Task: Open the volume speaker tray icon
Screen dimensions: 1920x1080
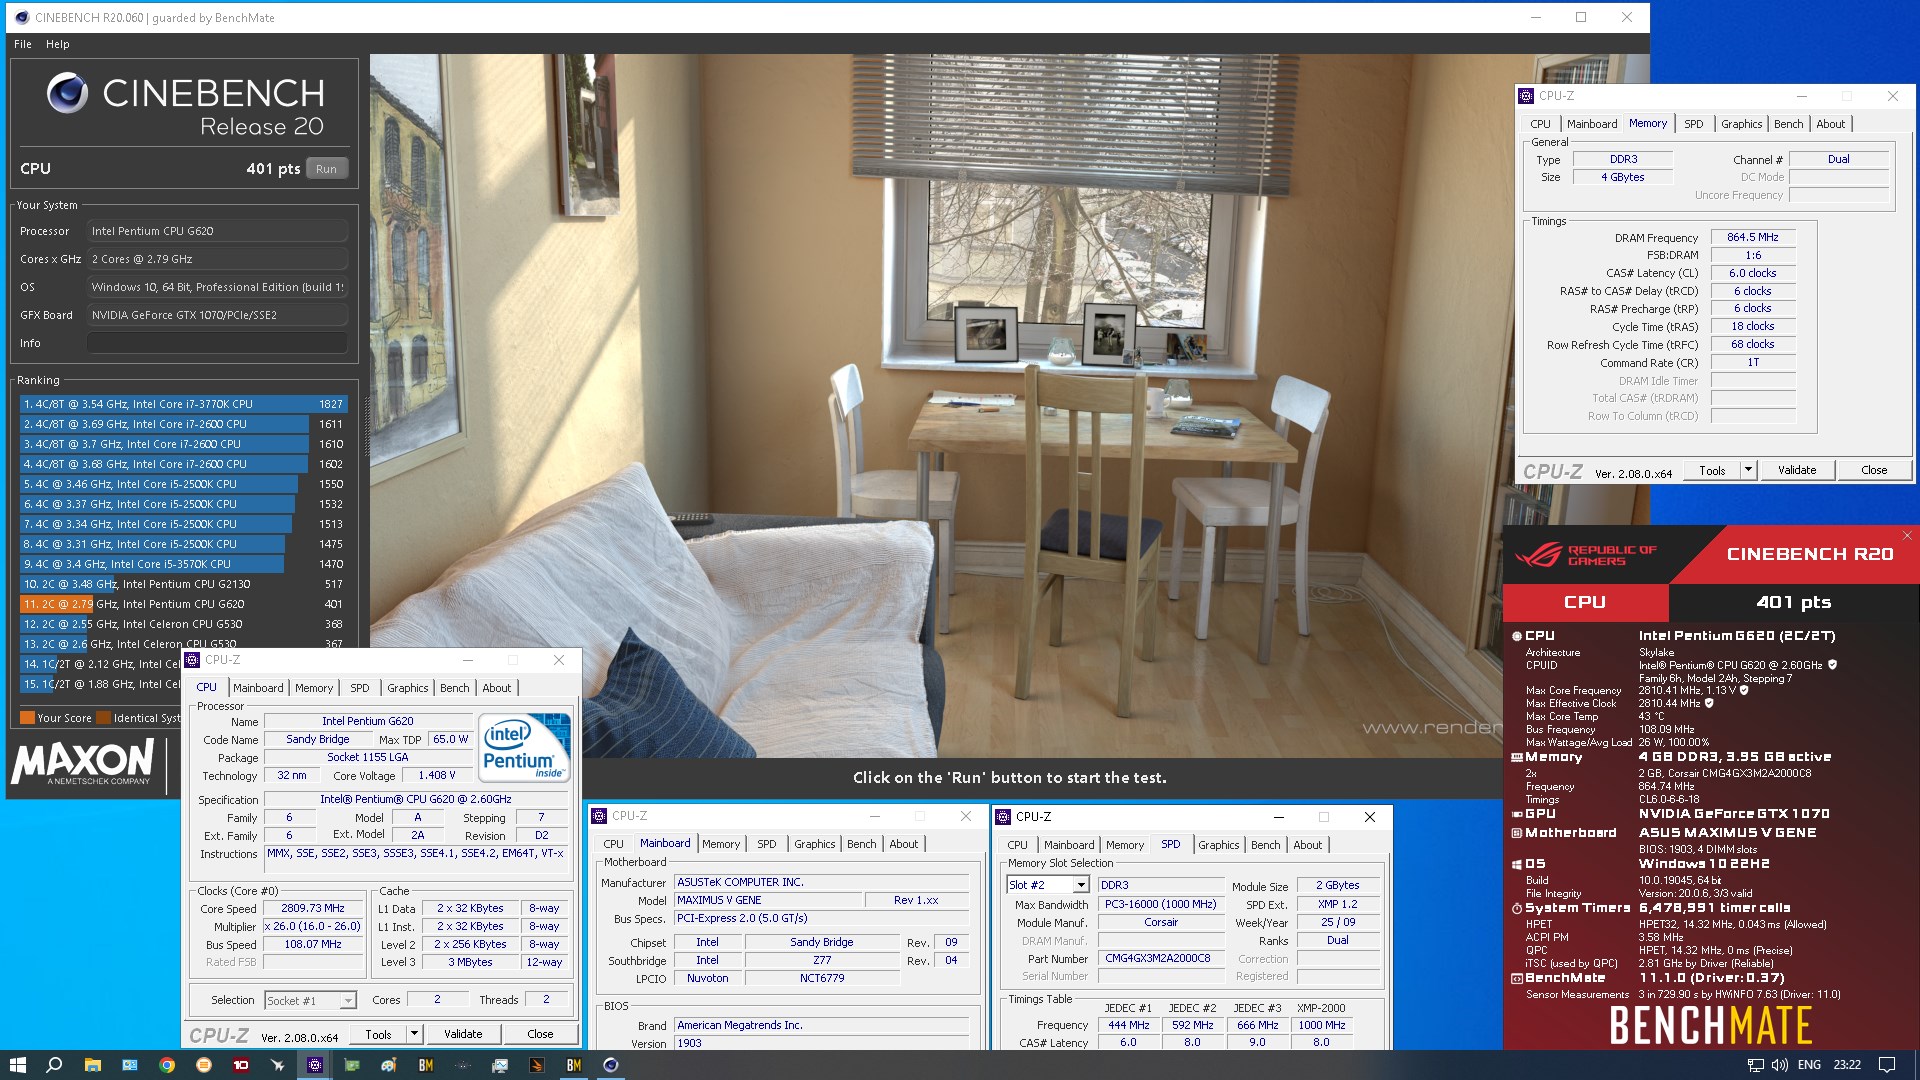Action: (1780, 1065)
